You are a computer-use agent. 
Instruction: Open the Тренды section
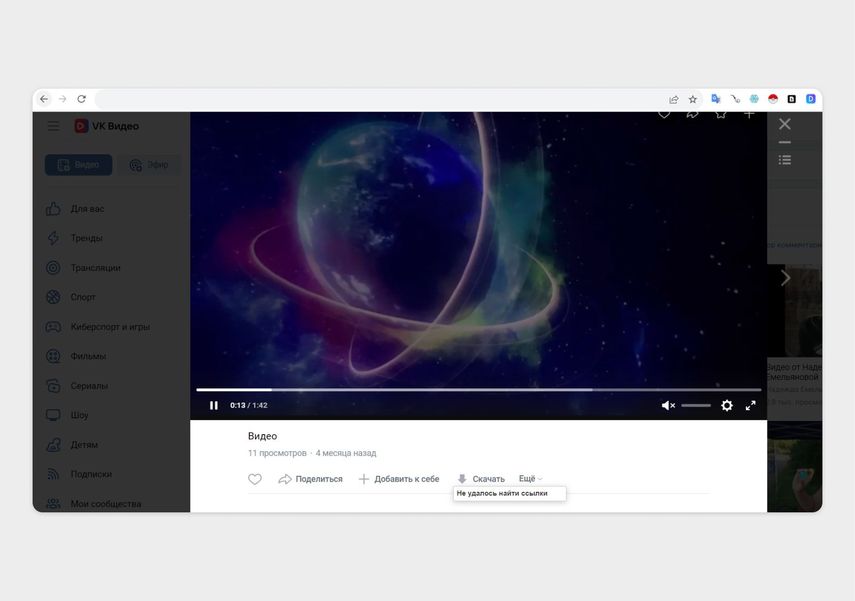point(75,238)
